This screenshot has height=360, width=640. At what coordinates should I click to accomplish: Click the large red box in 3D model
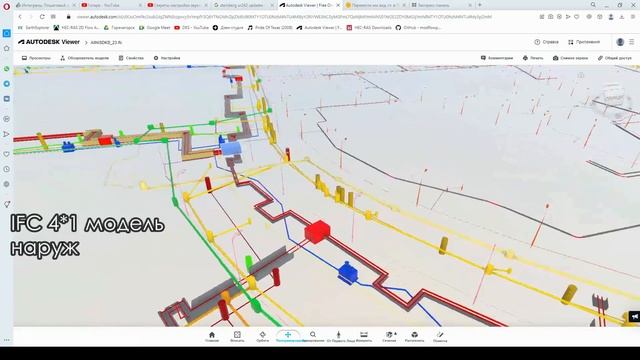317,232
